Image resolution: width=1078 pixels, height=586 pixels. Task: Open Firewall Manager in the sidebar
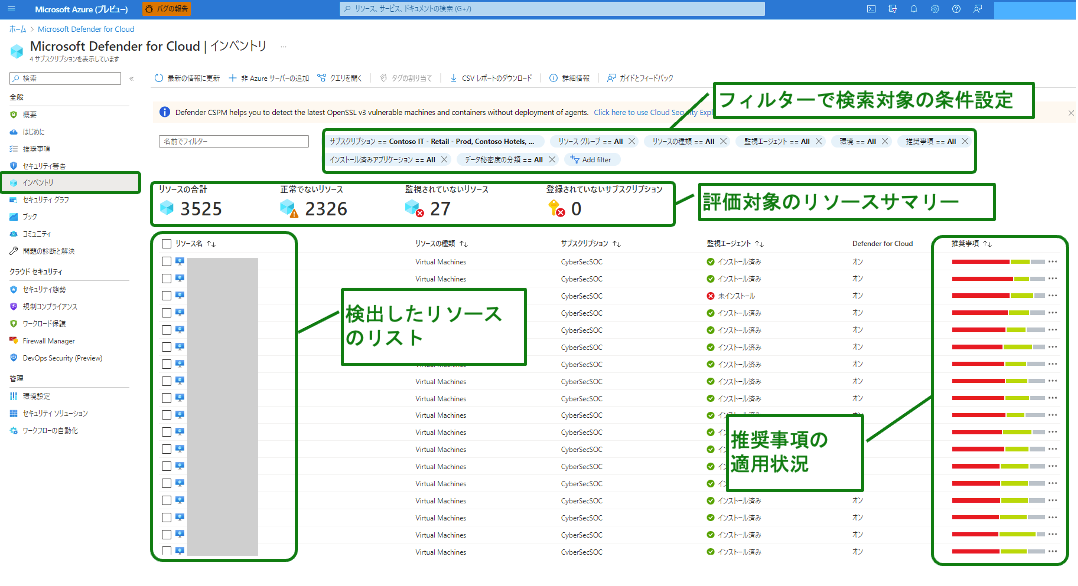tap(49, 341)
